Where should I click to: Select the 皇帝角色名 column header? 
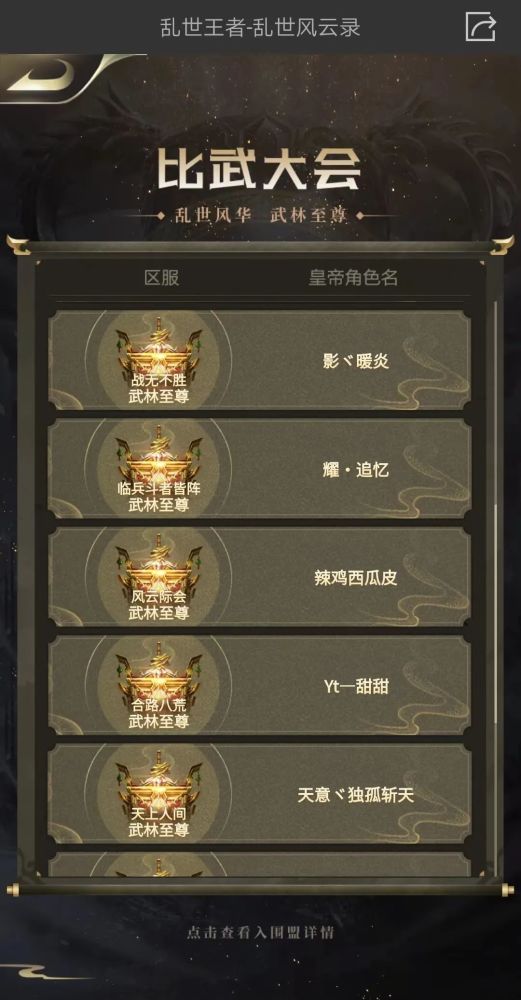pos(353,277)
